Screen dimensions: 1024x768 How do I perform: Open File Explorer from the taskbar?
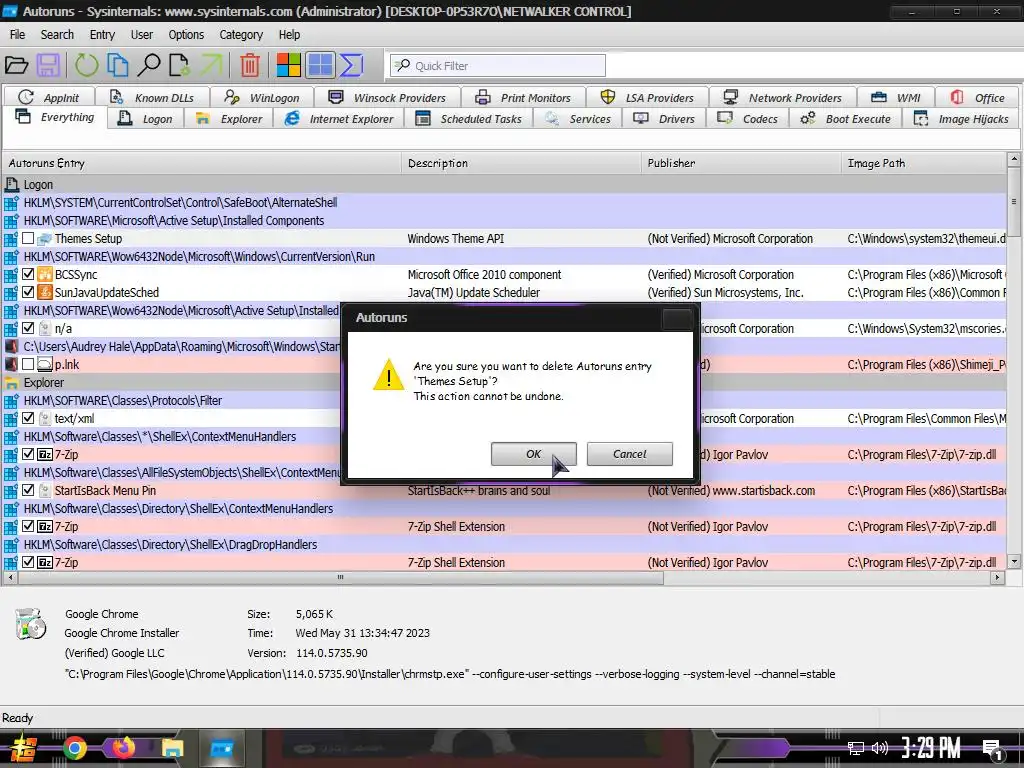tap(172, 748)
